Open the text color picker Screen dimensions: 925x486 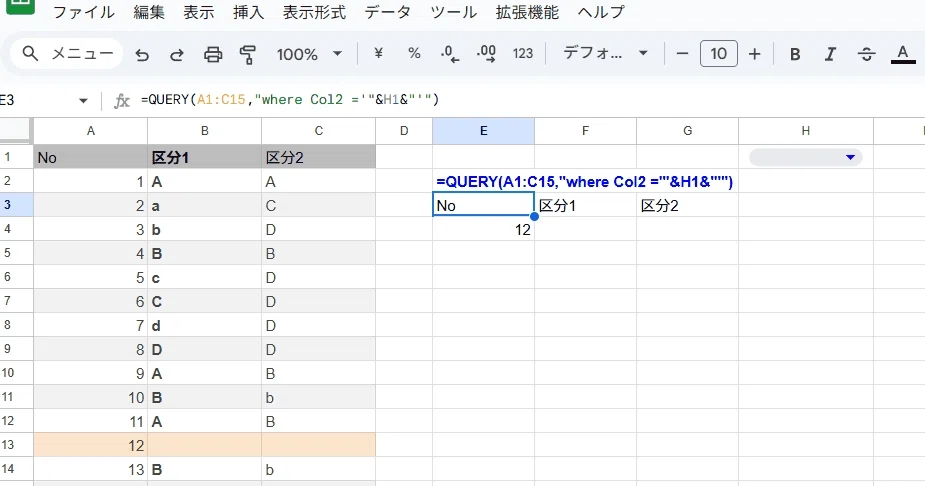click(903, 54)
